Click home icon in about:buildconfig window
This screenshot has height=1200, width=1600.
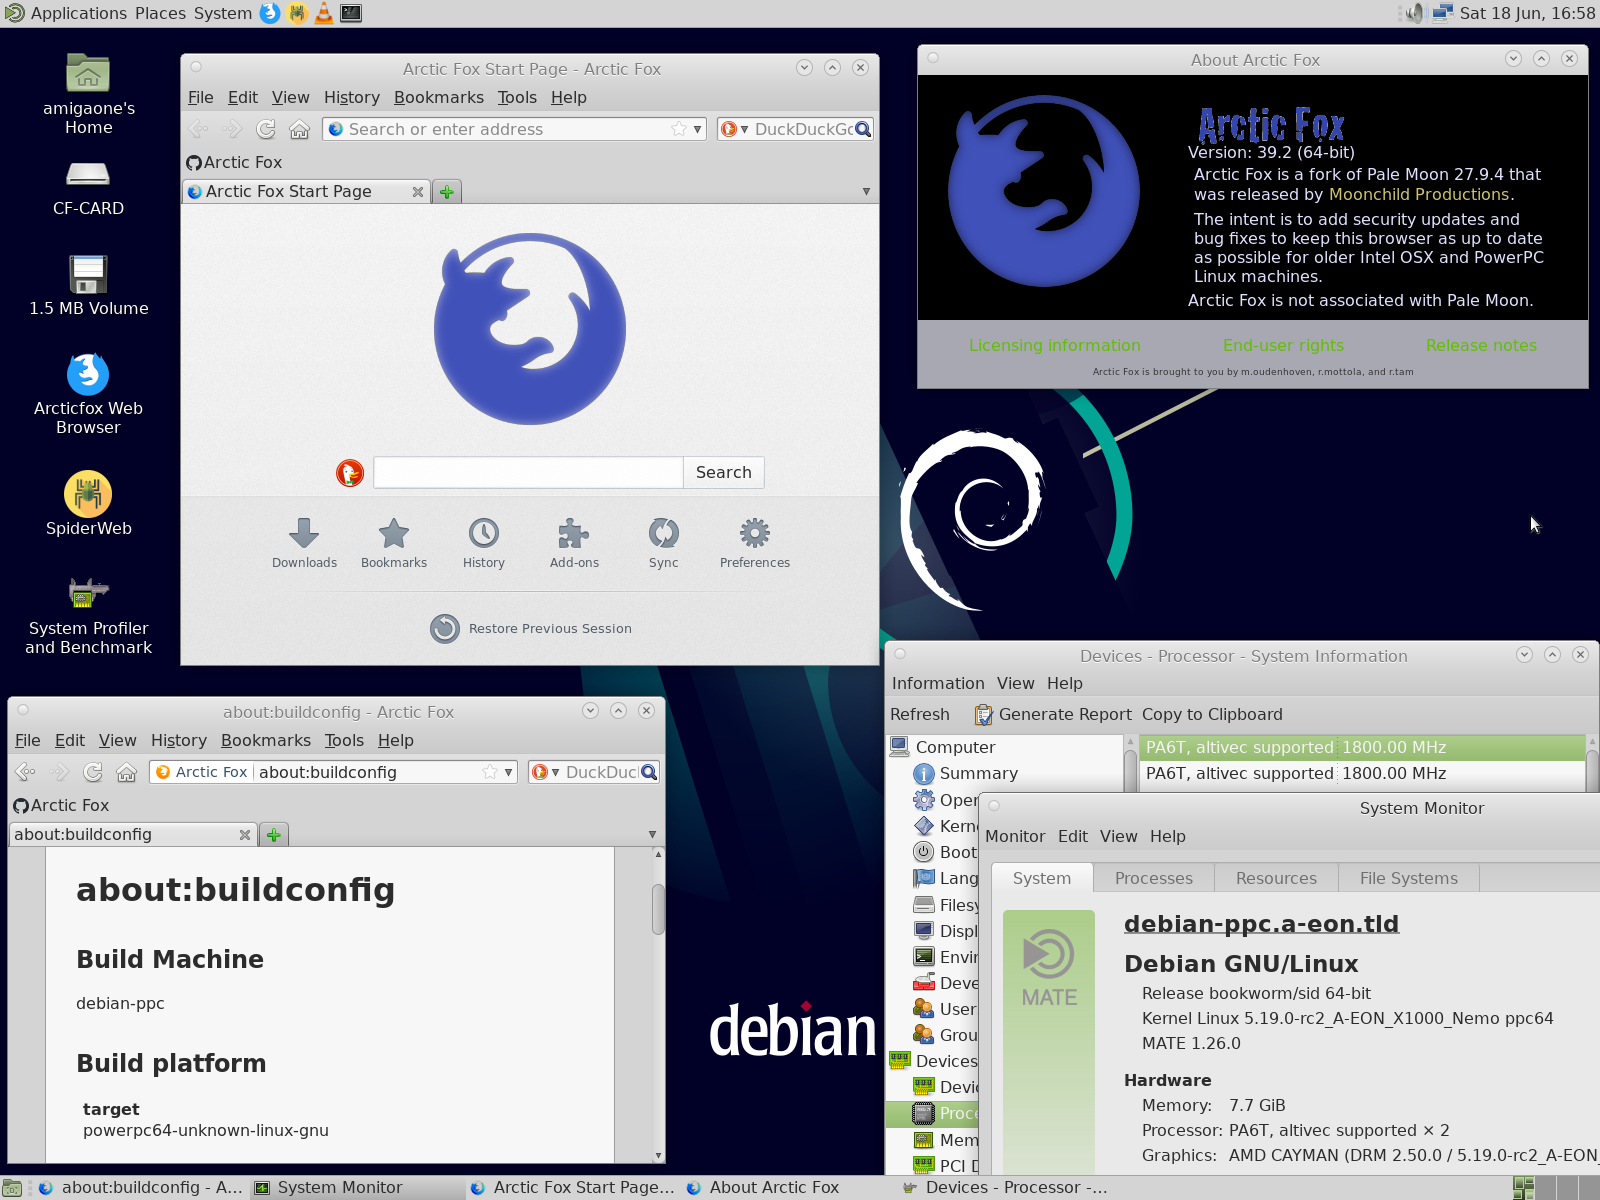(126, 772)
